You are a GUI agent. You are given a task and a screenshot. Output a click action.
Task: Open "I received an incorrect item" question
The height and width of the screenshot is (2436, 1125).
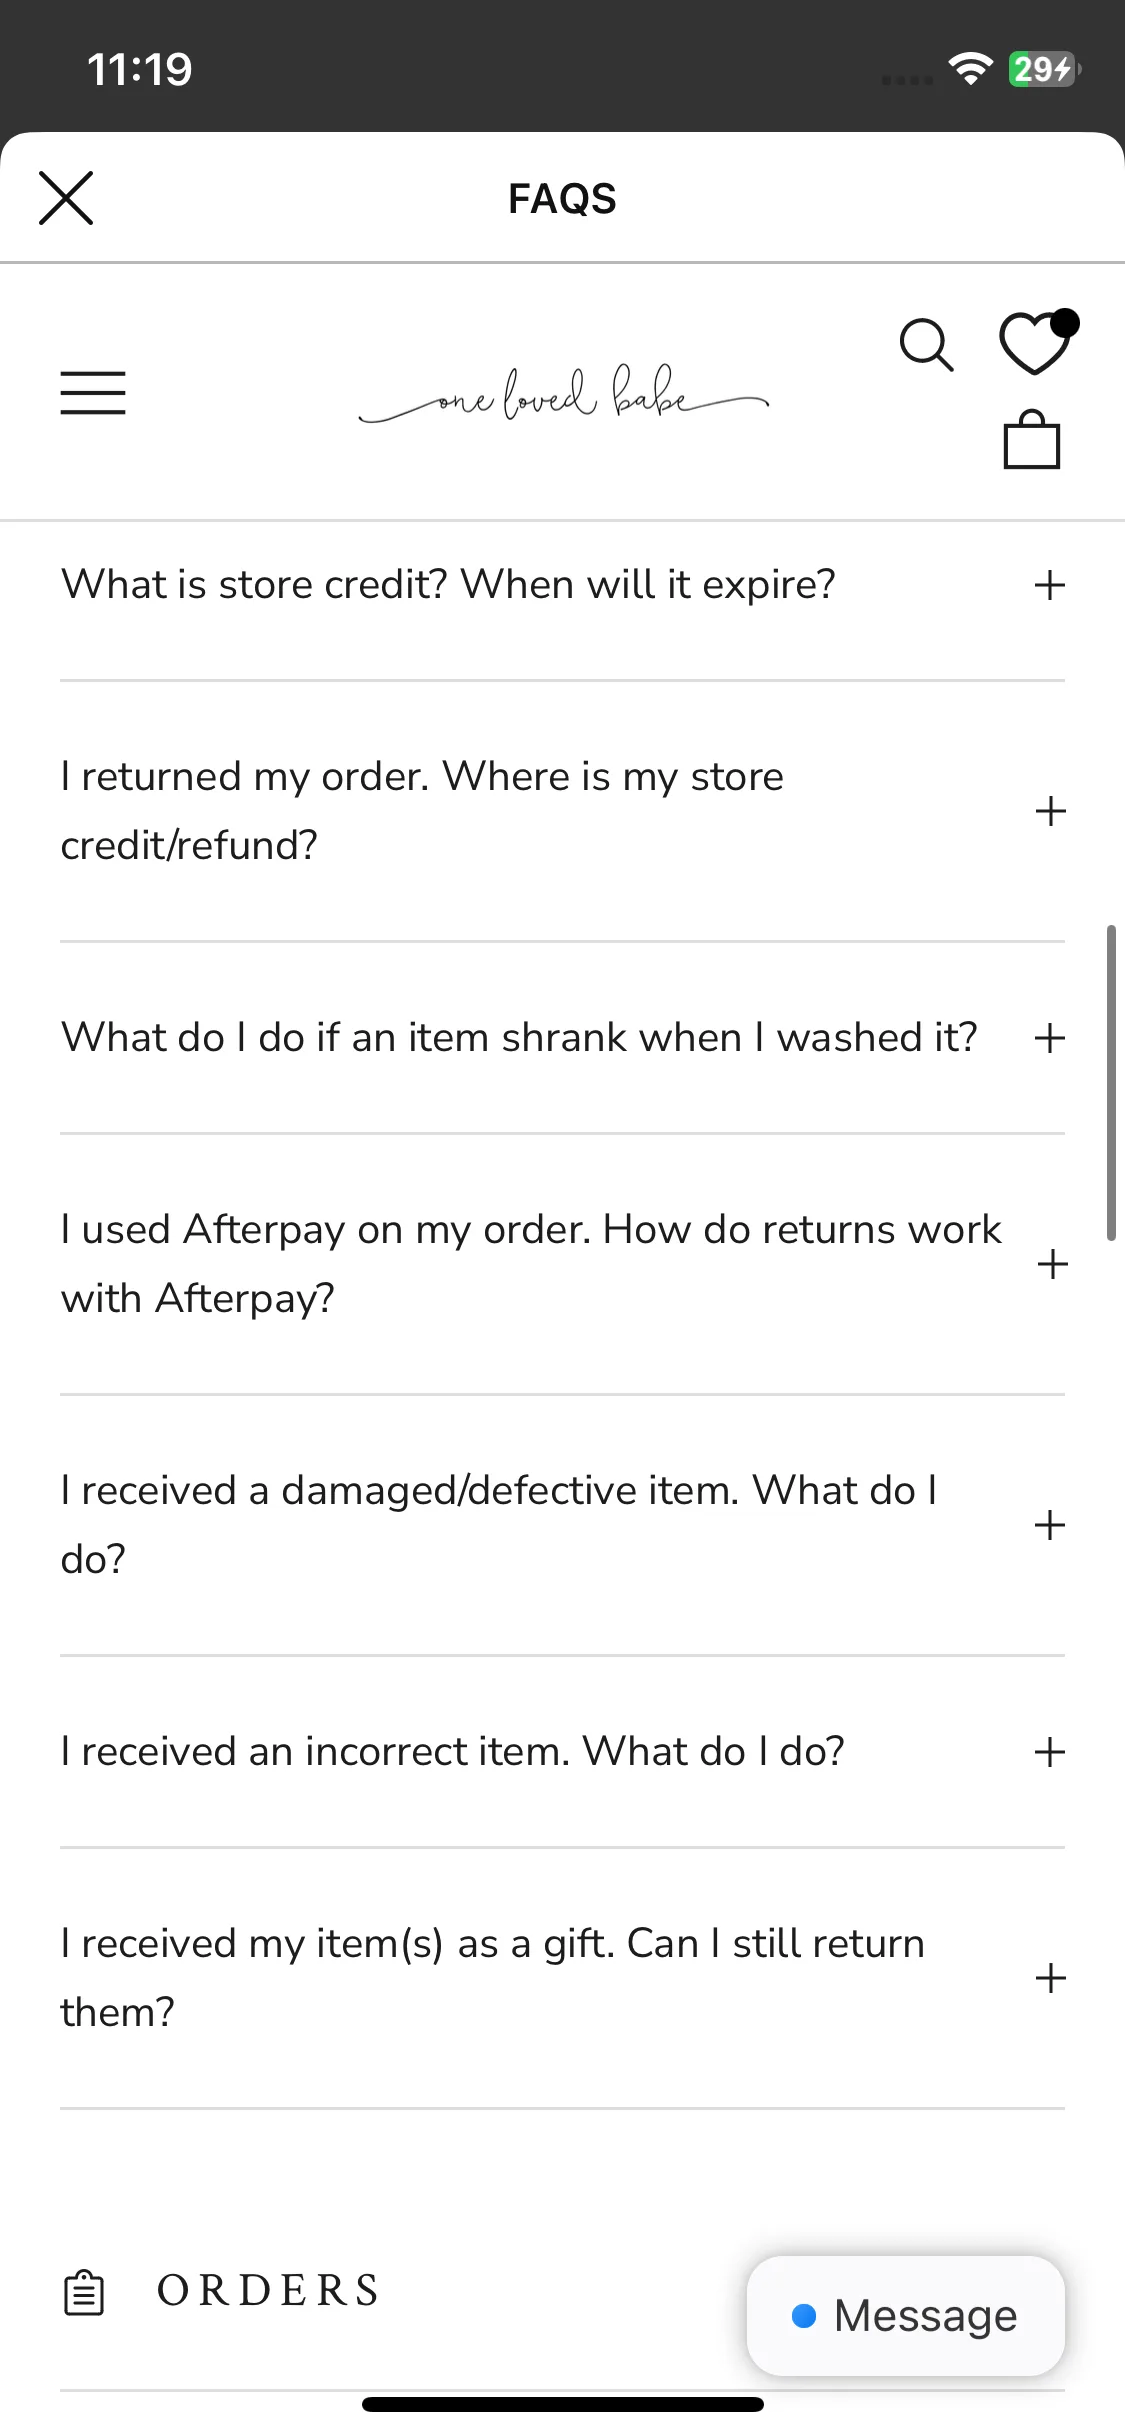tap(562, 1752)
